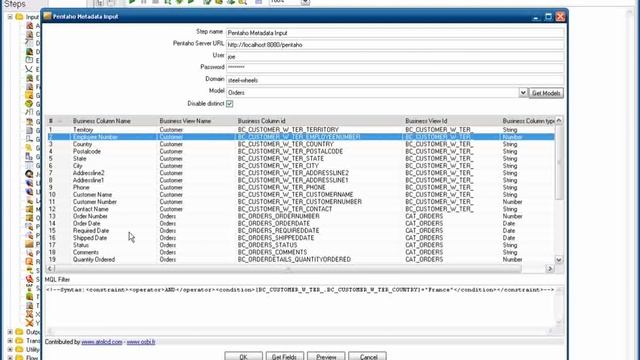640x360 pixels.
Task: Click the BC_CUSTOMER_W_TER_PHONE cell
Action: pyautogui.click(x=281, y=187)
